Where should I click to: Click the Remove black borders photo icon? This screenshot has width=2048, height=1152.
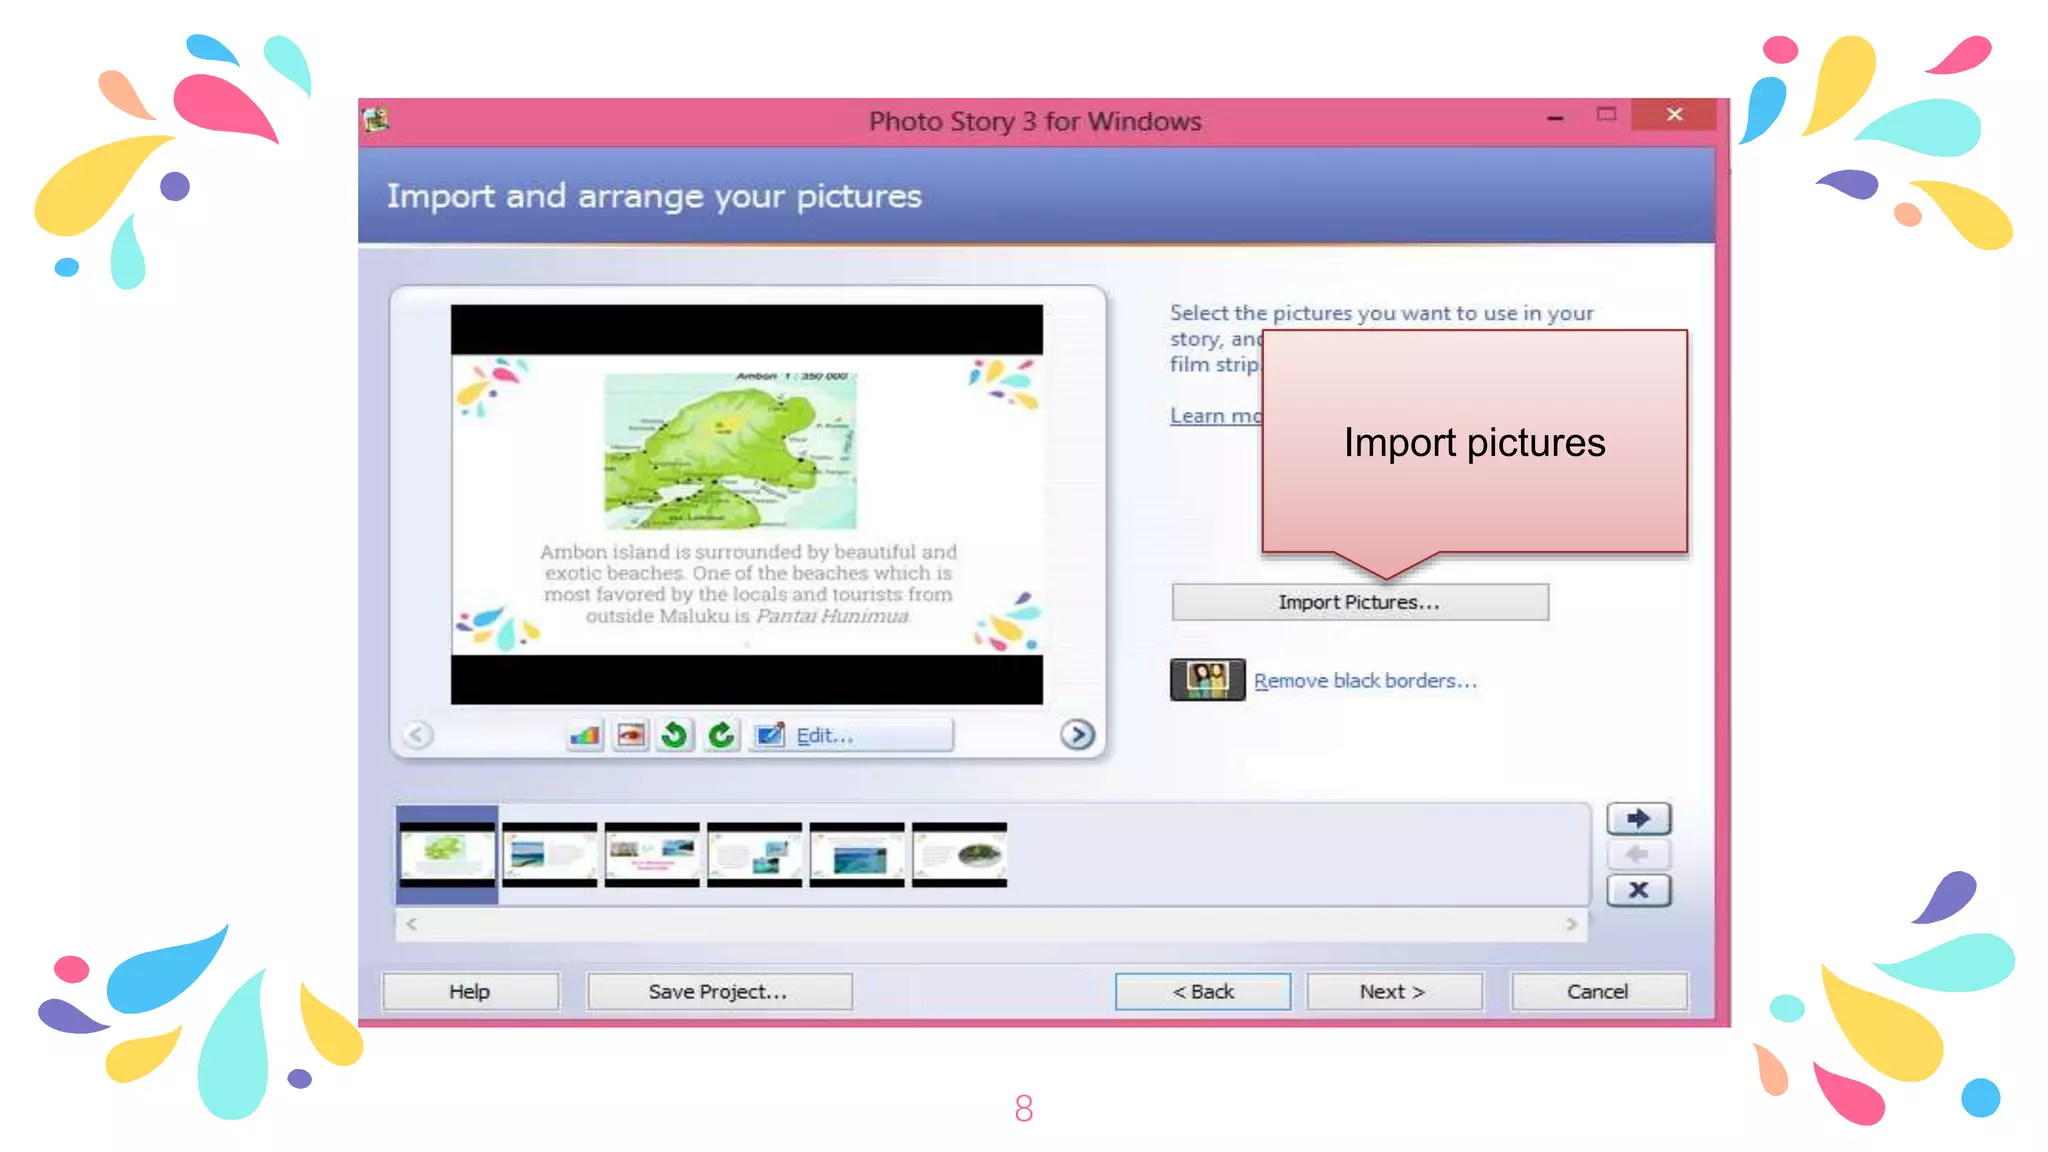[1207, 680]
